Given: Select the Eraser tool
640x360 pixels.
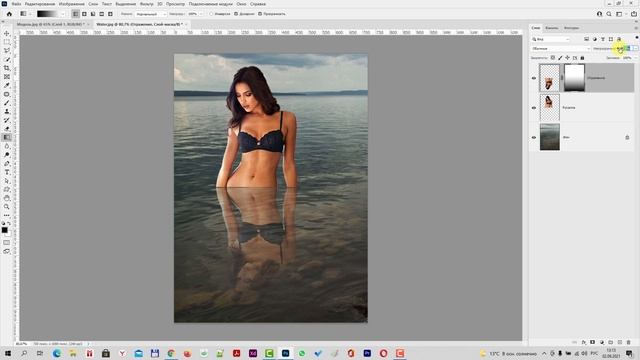Looking at the screenshot, I should pos(7,129).
